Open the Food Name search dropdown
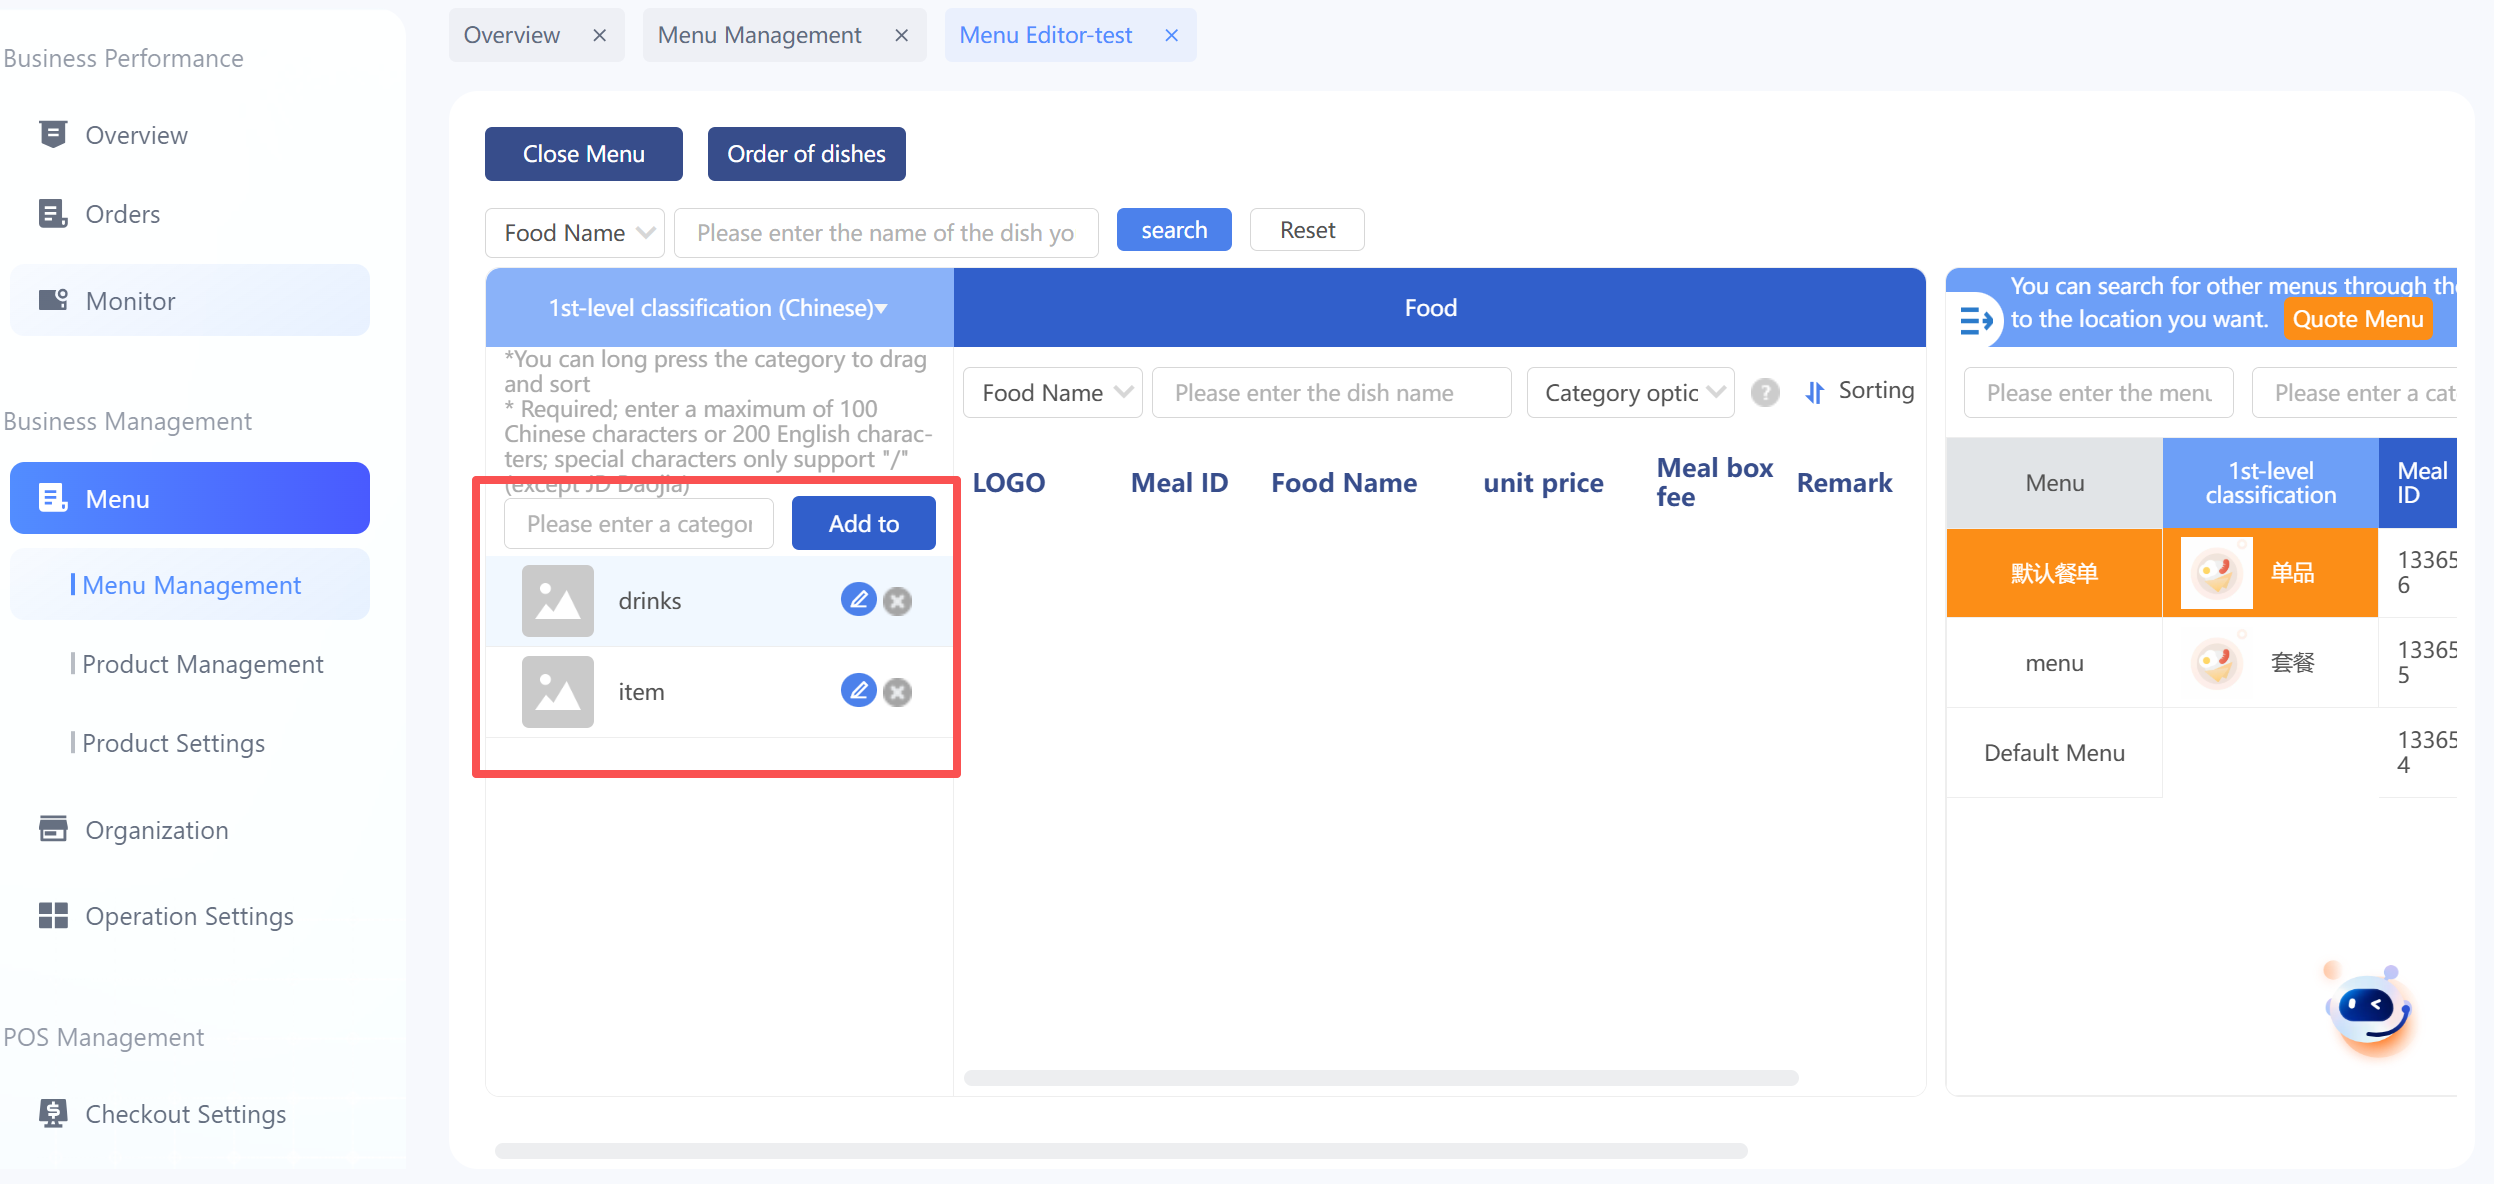The width and height of the screenshot is (2494, 1184). pyautogui.click(x=574, y=233)
